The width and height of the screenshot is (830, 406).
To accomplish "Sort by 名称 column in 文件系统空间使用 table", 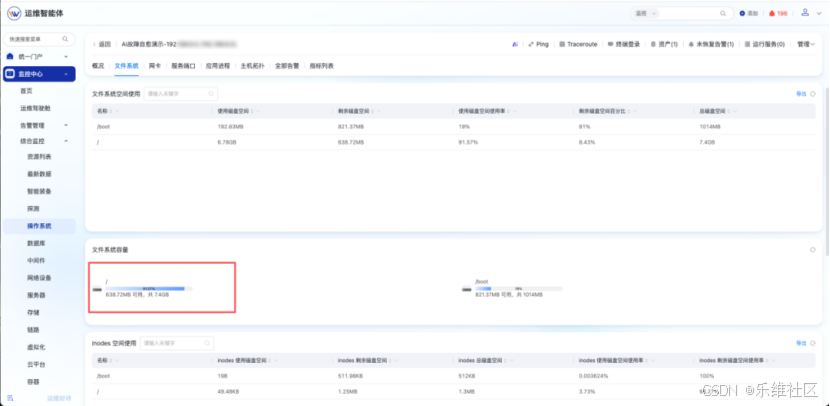I will click(x=110, y=111).
